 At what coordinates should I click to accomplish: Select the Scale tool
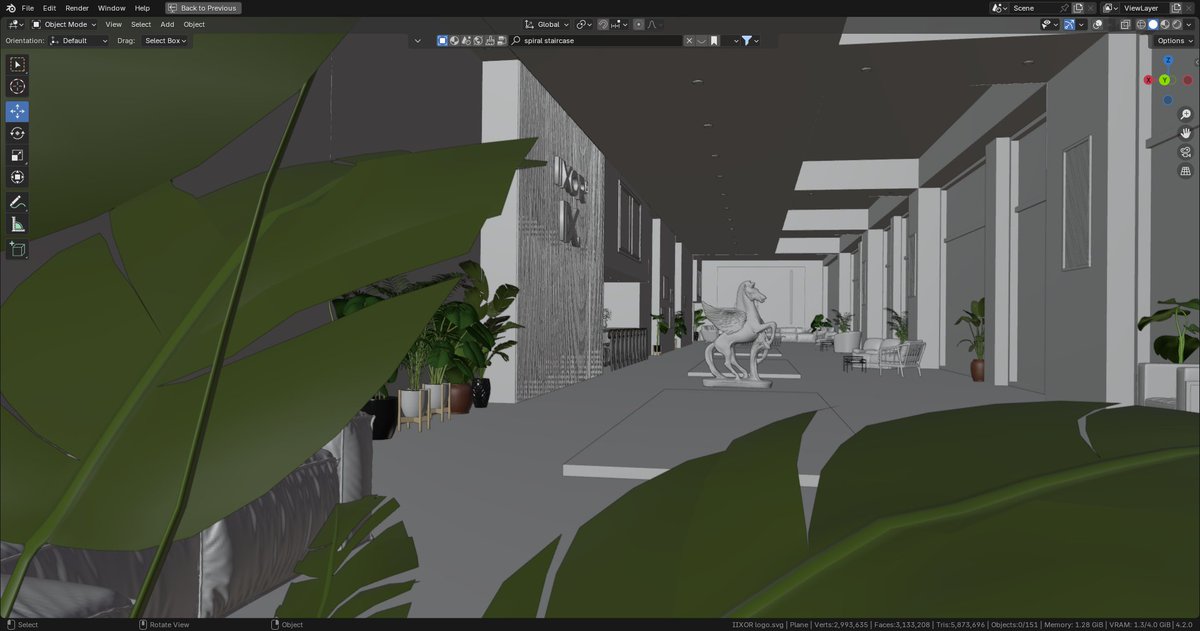(17, 155)
